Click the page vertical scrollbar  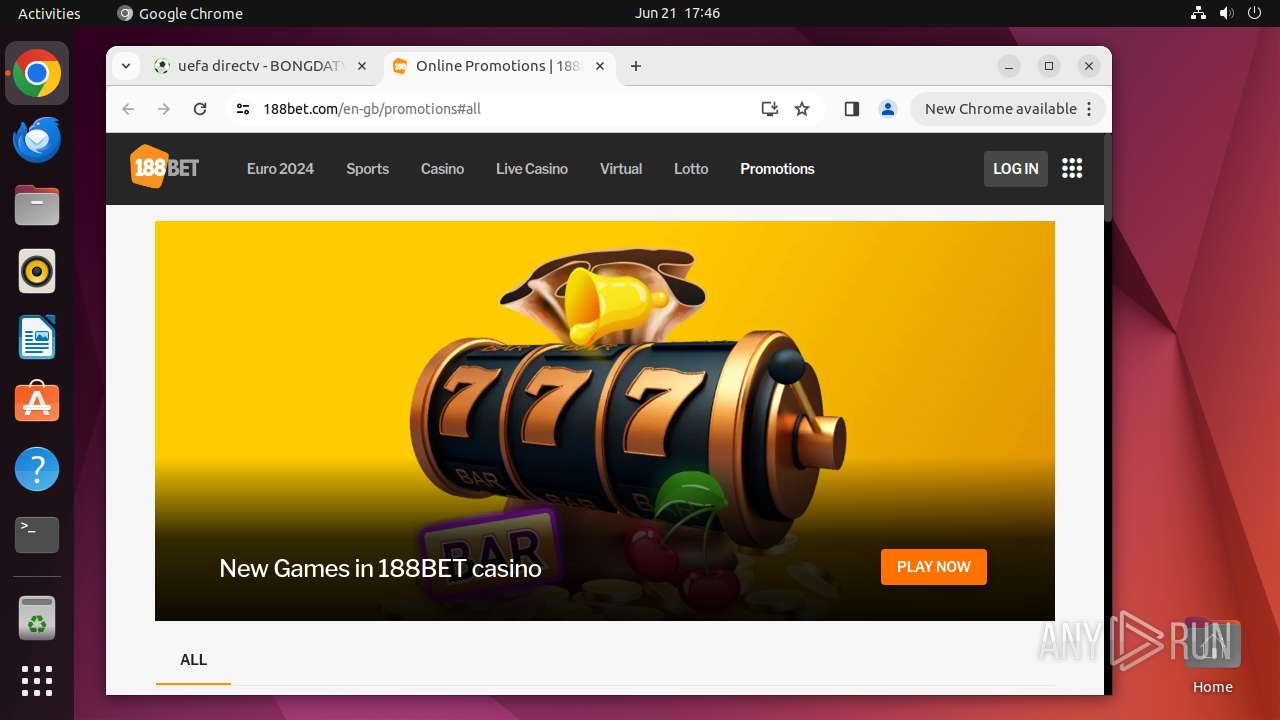(1107, 178)
